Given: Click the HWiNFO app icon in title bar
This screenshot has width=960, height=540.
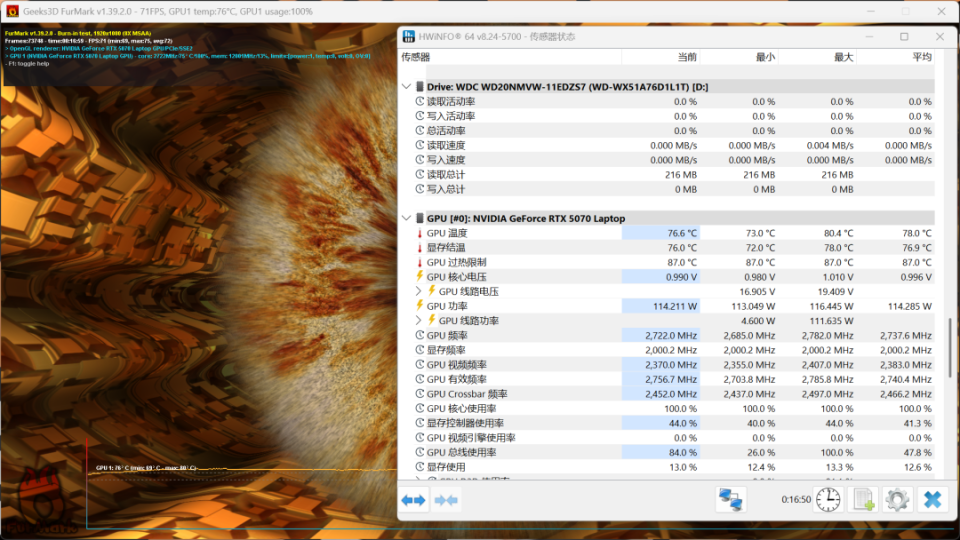Looking at the screenshot, I should click(x=408, y=37).
